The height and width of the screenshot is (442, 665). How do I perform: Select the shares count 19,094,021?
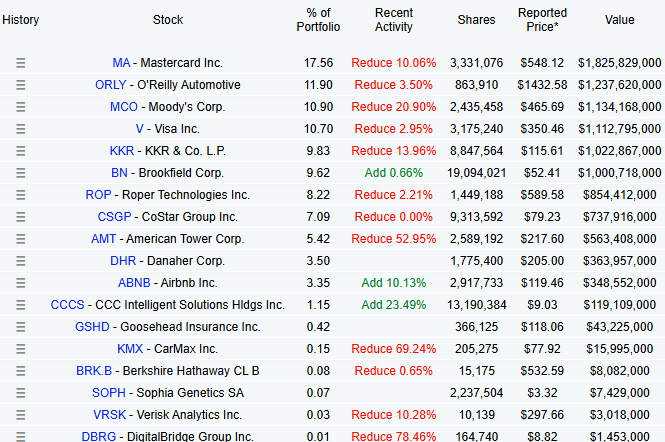coord(477,173)
